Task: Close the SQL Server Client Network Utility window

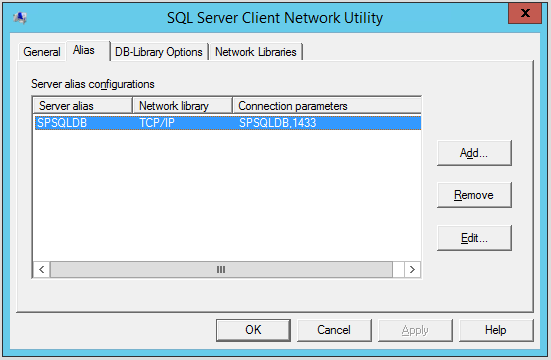Action: coord(525,13)
